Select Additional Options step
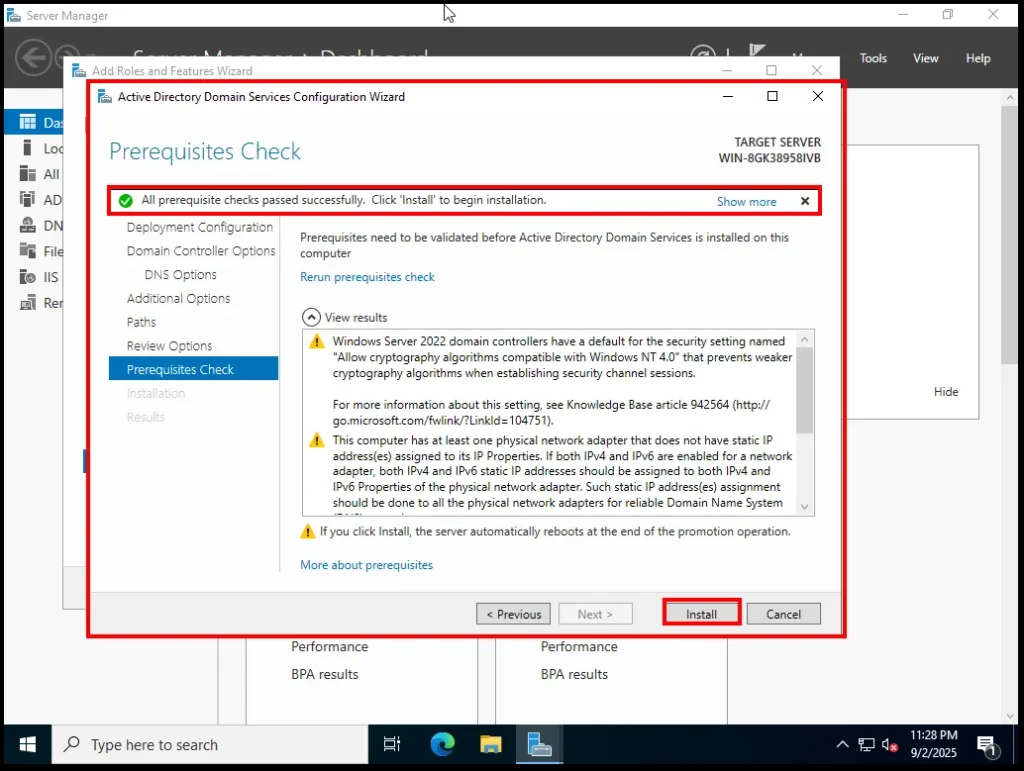The image size is (1024, 771). coord(178,298)
